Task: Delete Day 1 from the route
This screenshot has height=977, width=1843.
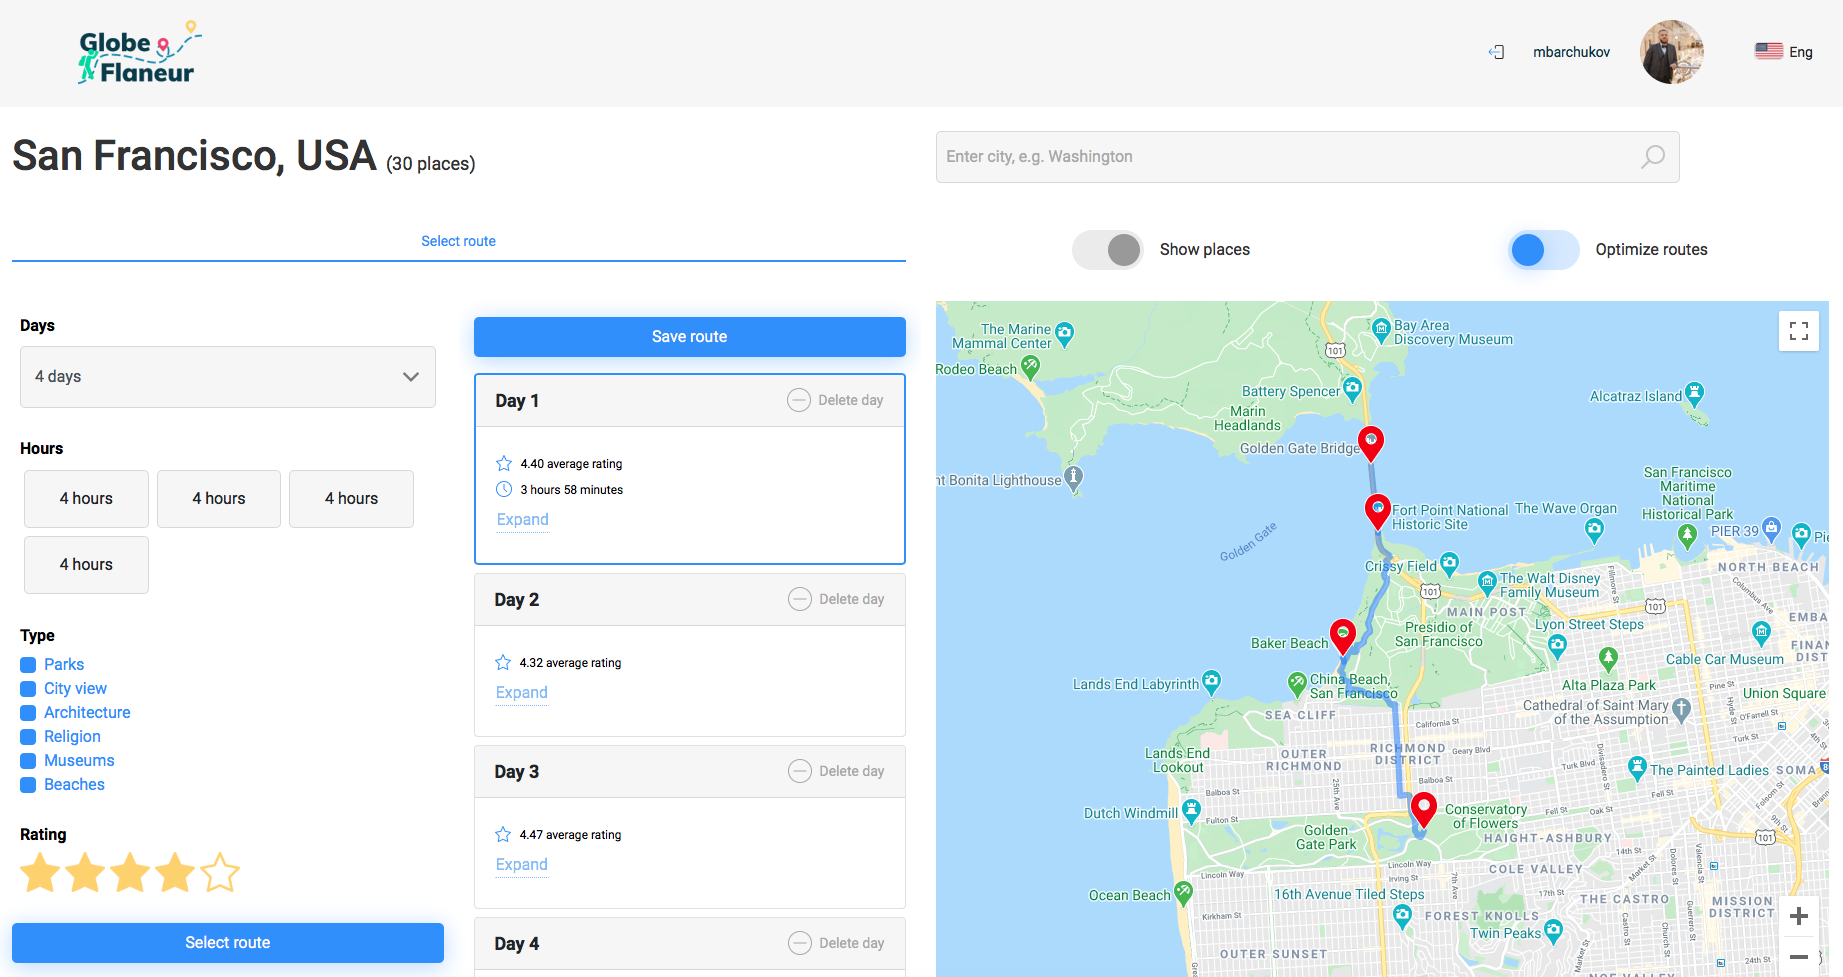Action: point(836,400)
